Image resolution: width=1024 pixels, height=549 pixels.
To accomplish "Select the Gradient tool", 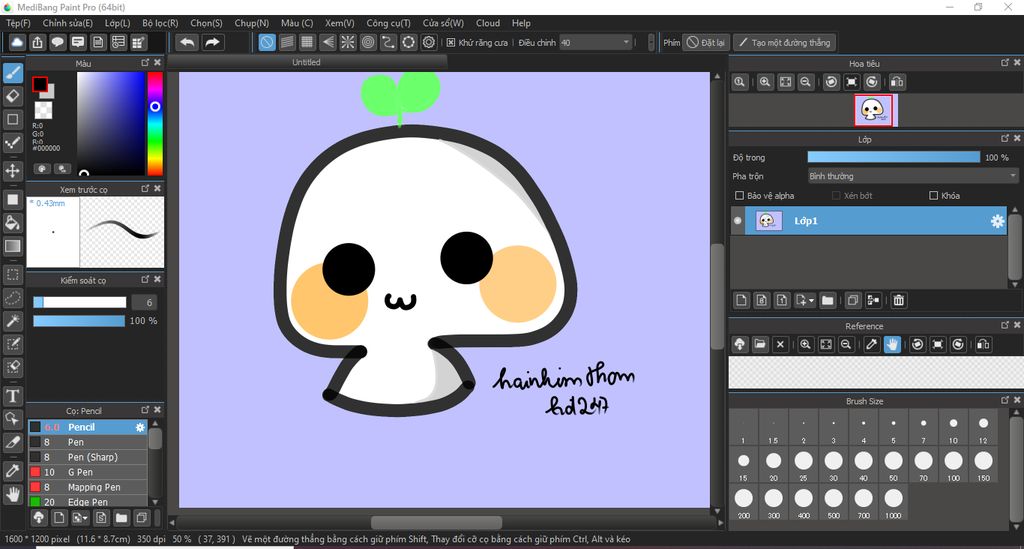I will pyautogui.click(x=12, y=246).
